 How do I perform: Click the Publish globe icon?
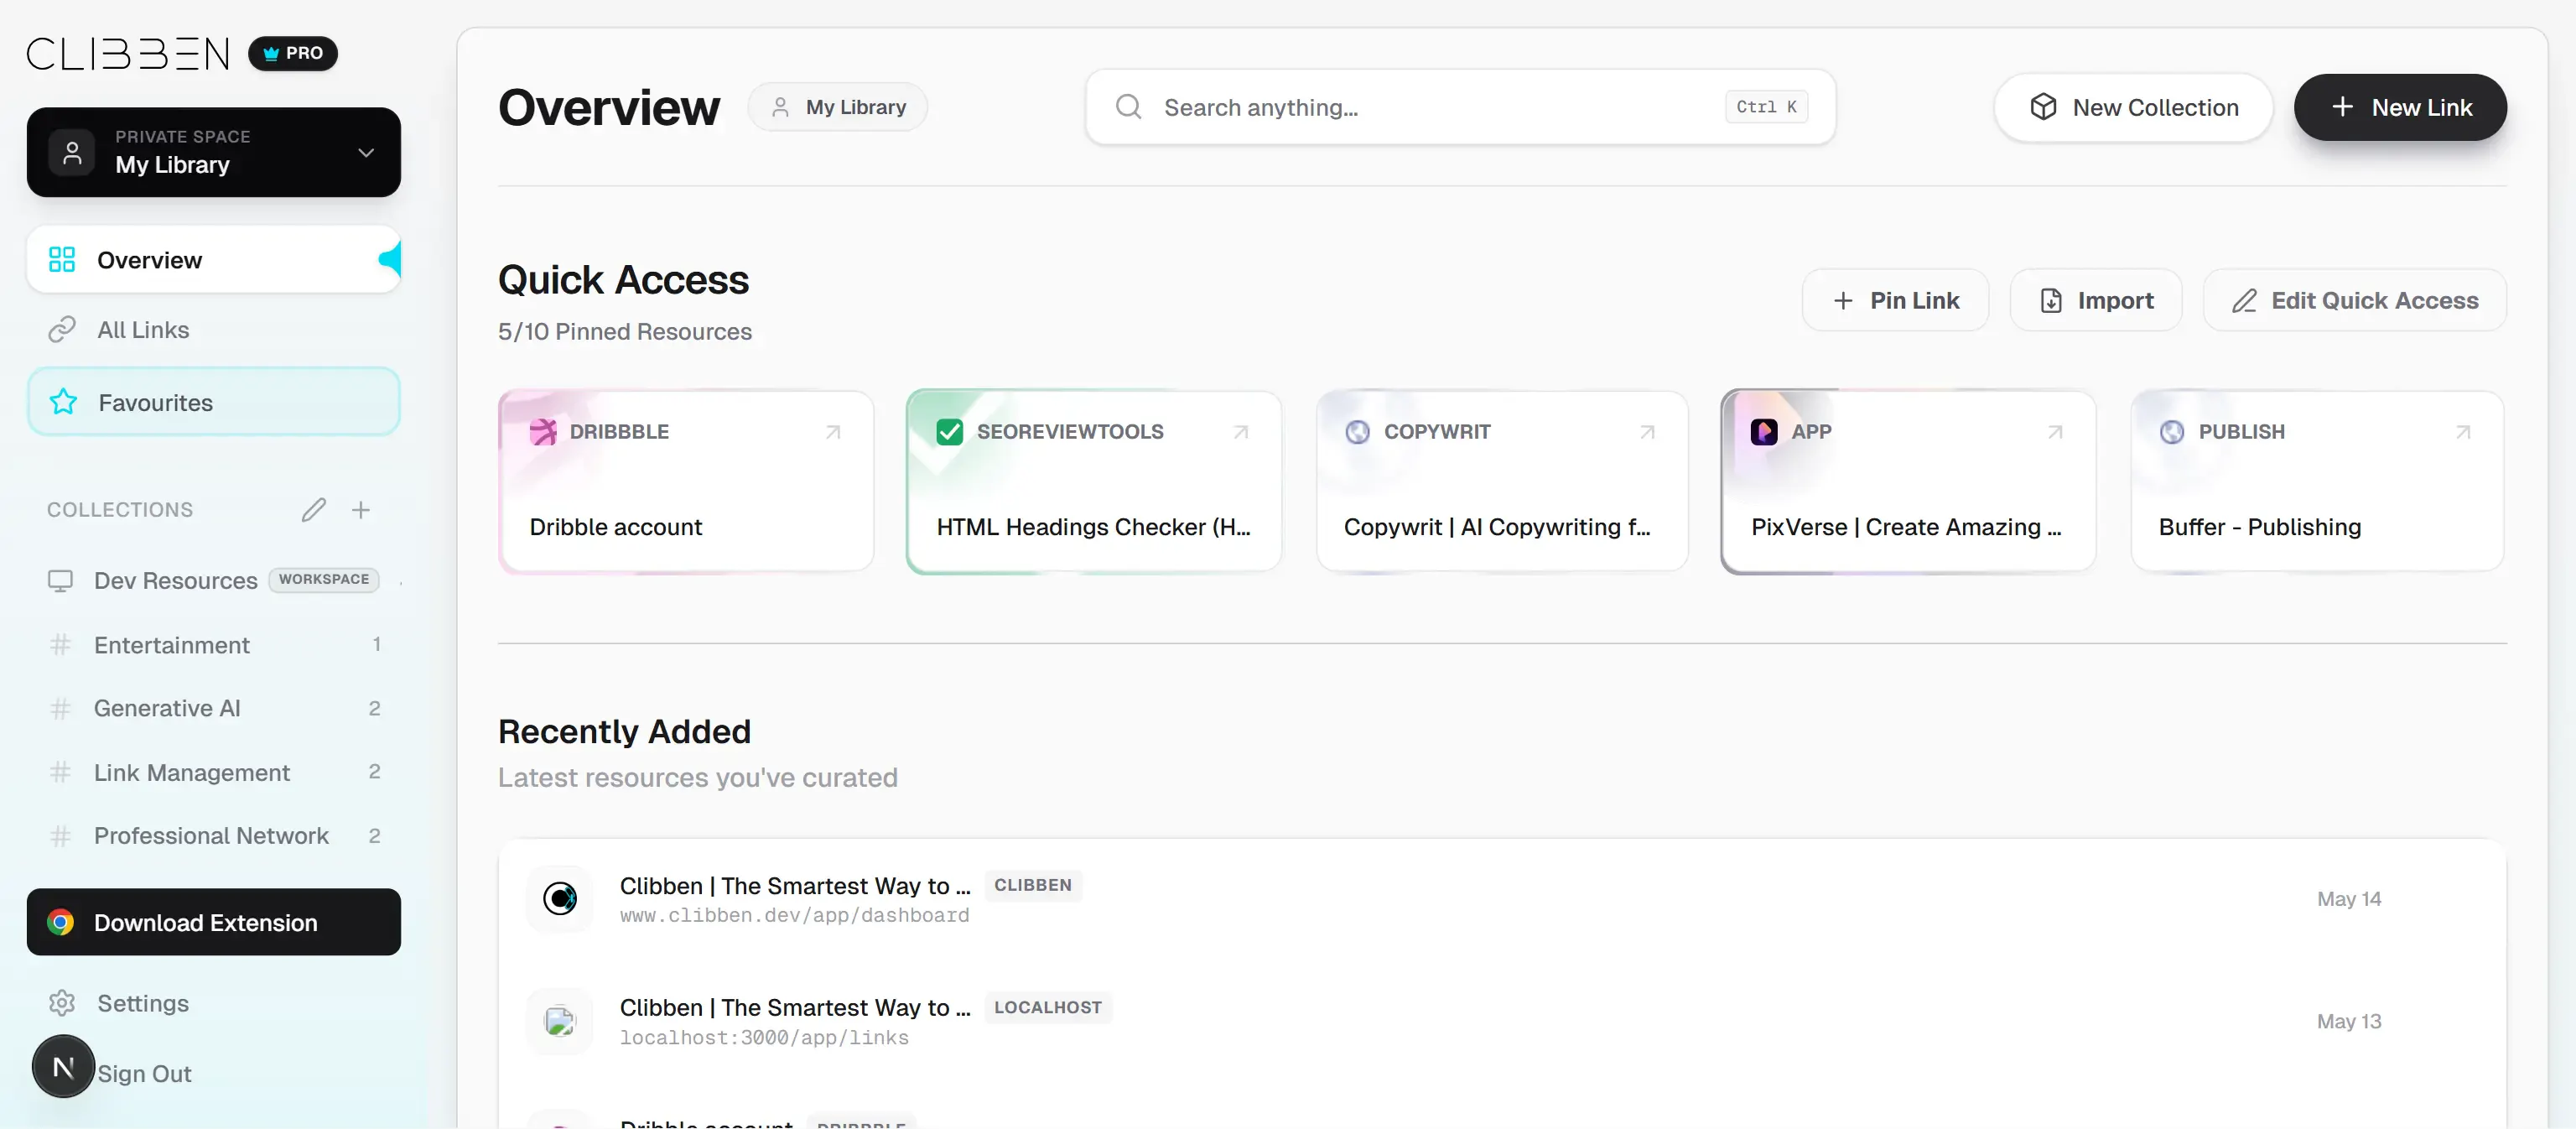pyautogui.click(x=2172, y=432)
